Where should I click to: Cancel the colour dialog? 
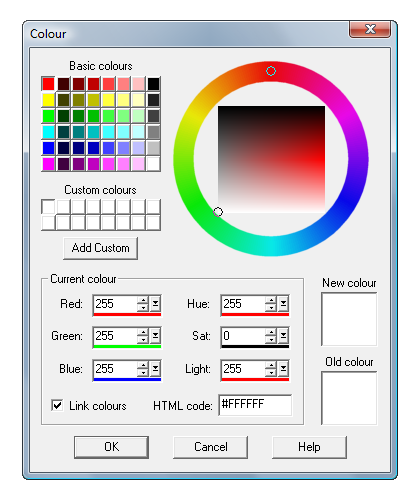211,447
